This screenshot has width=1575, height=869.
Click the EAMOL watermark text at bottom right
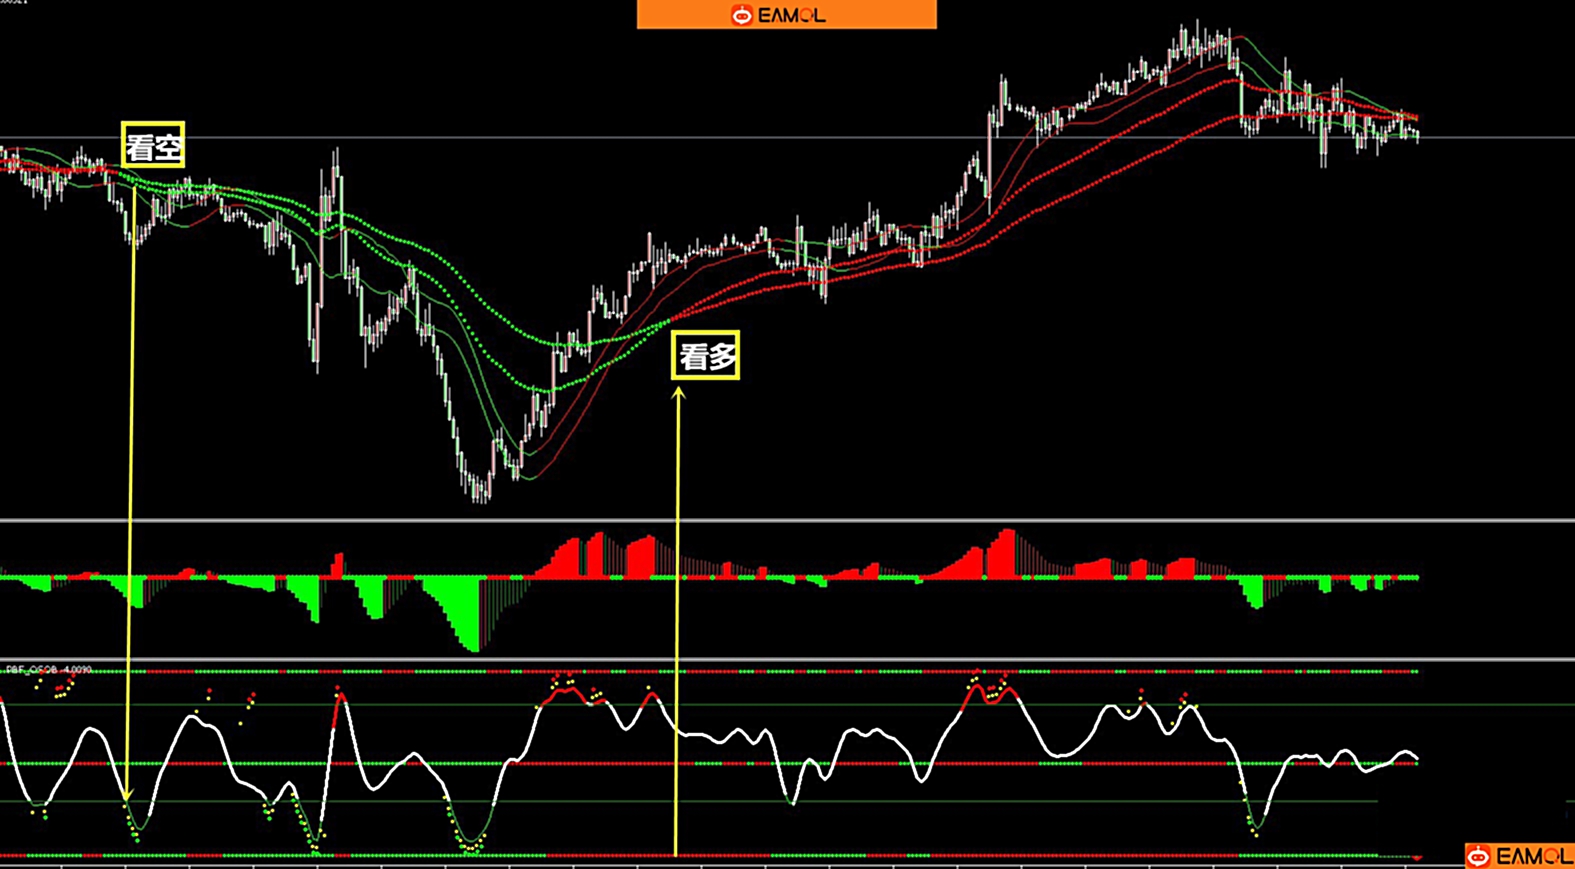click(x=1534, y=857)
